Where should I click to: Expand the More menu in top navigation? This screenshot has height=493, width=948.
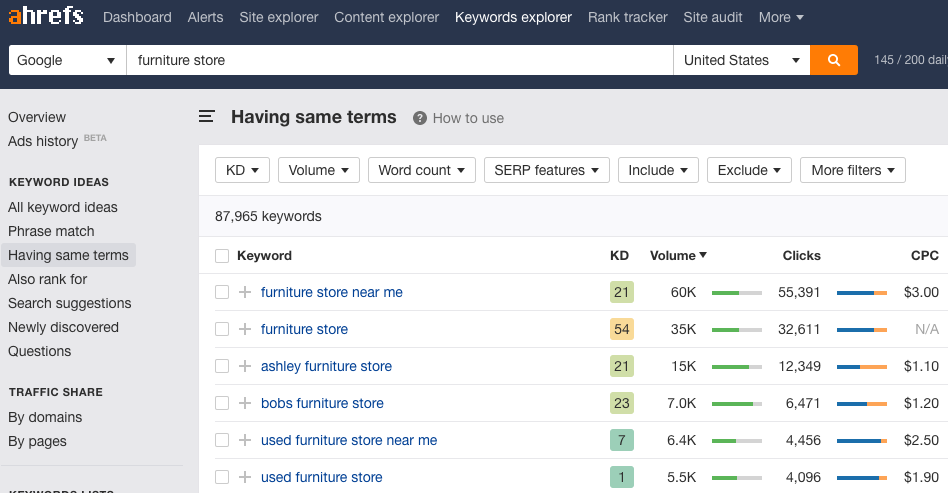click(x=781, y=17)
